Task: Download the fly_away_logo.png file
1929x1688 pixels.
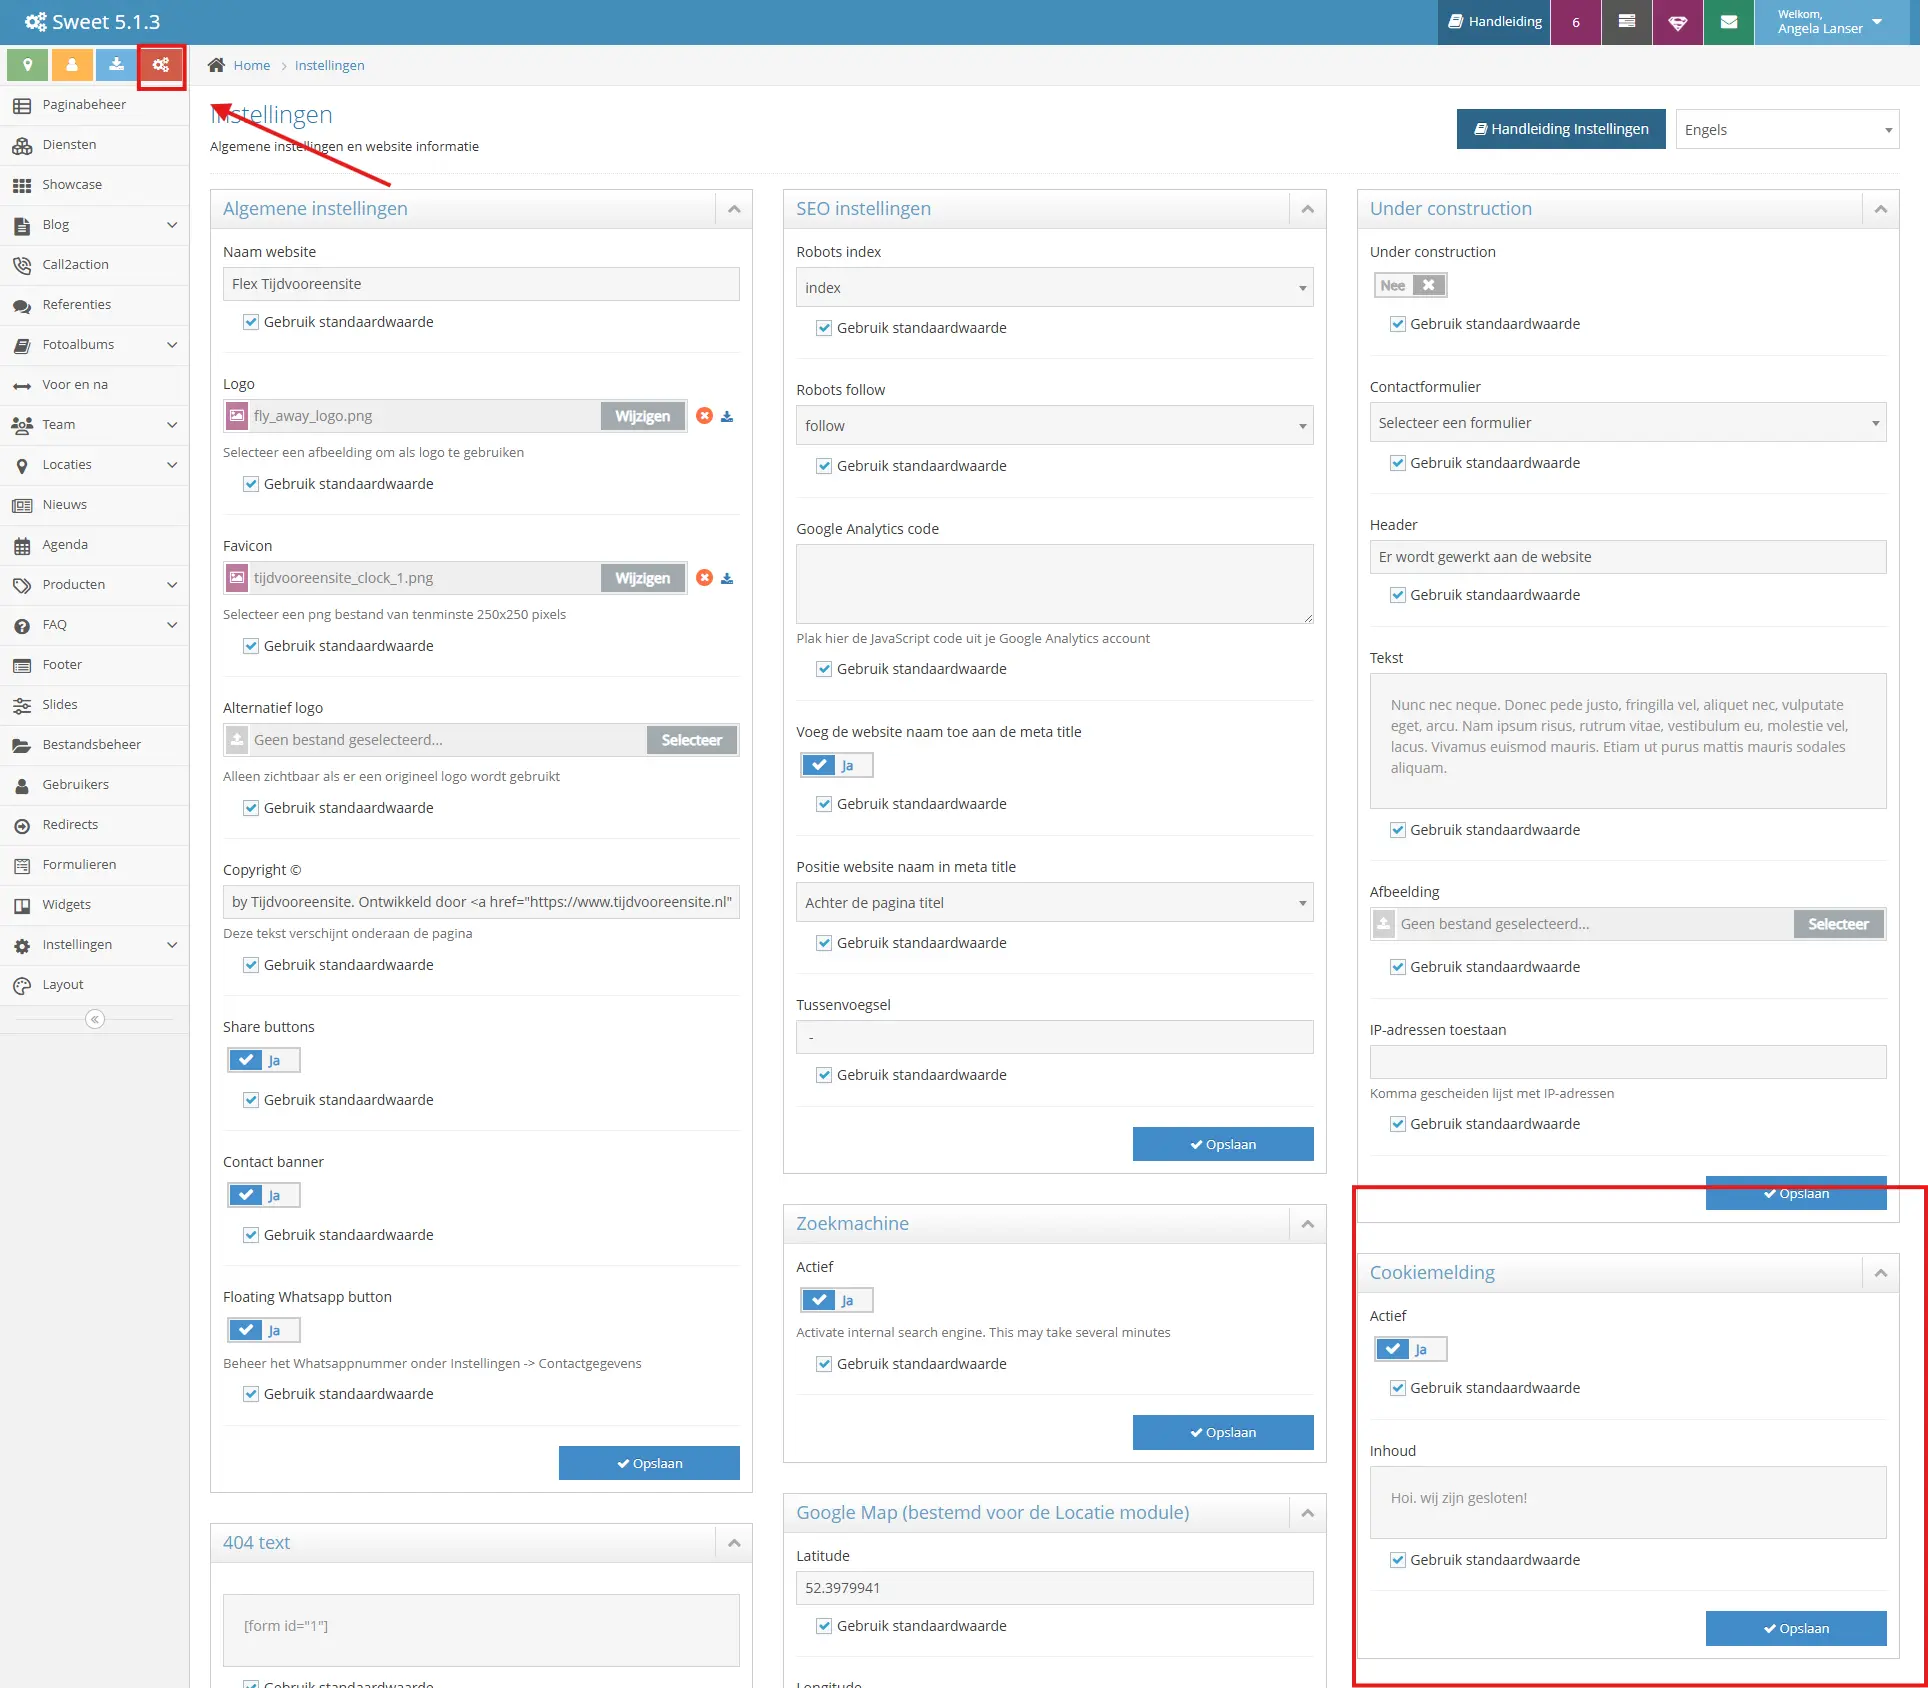Action: (727, 416)
